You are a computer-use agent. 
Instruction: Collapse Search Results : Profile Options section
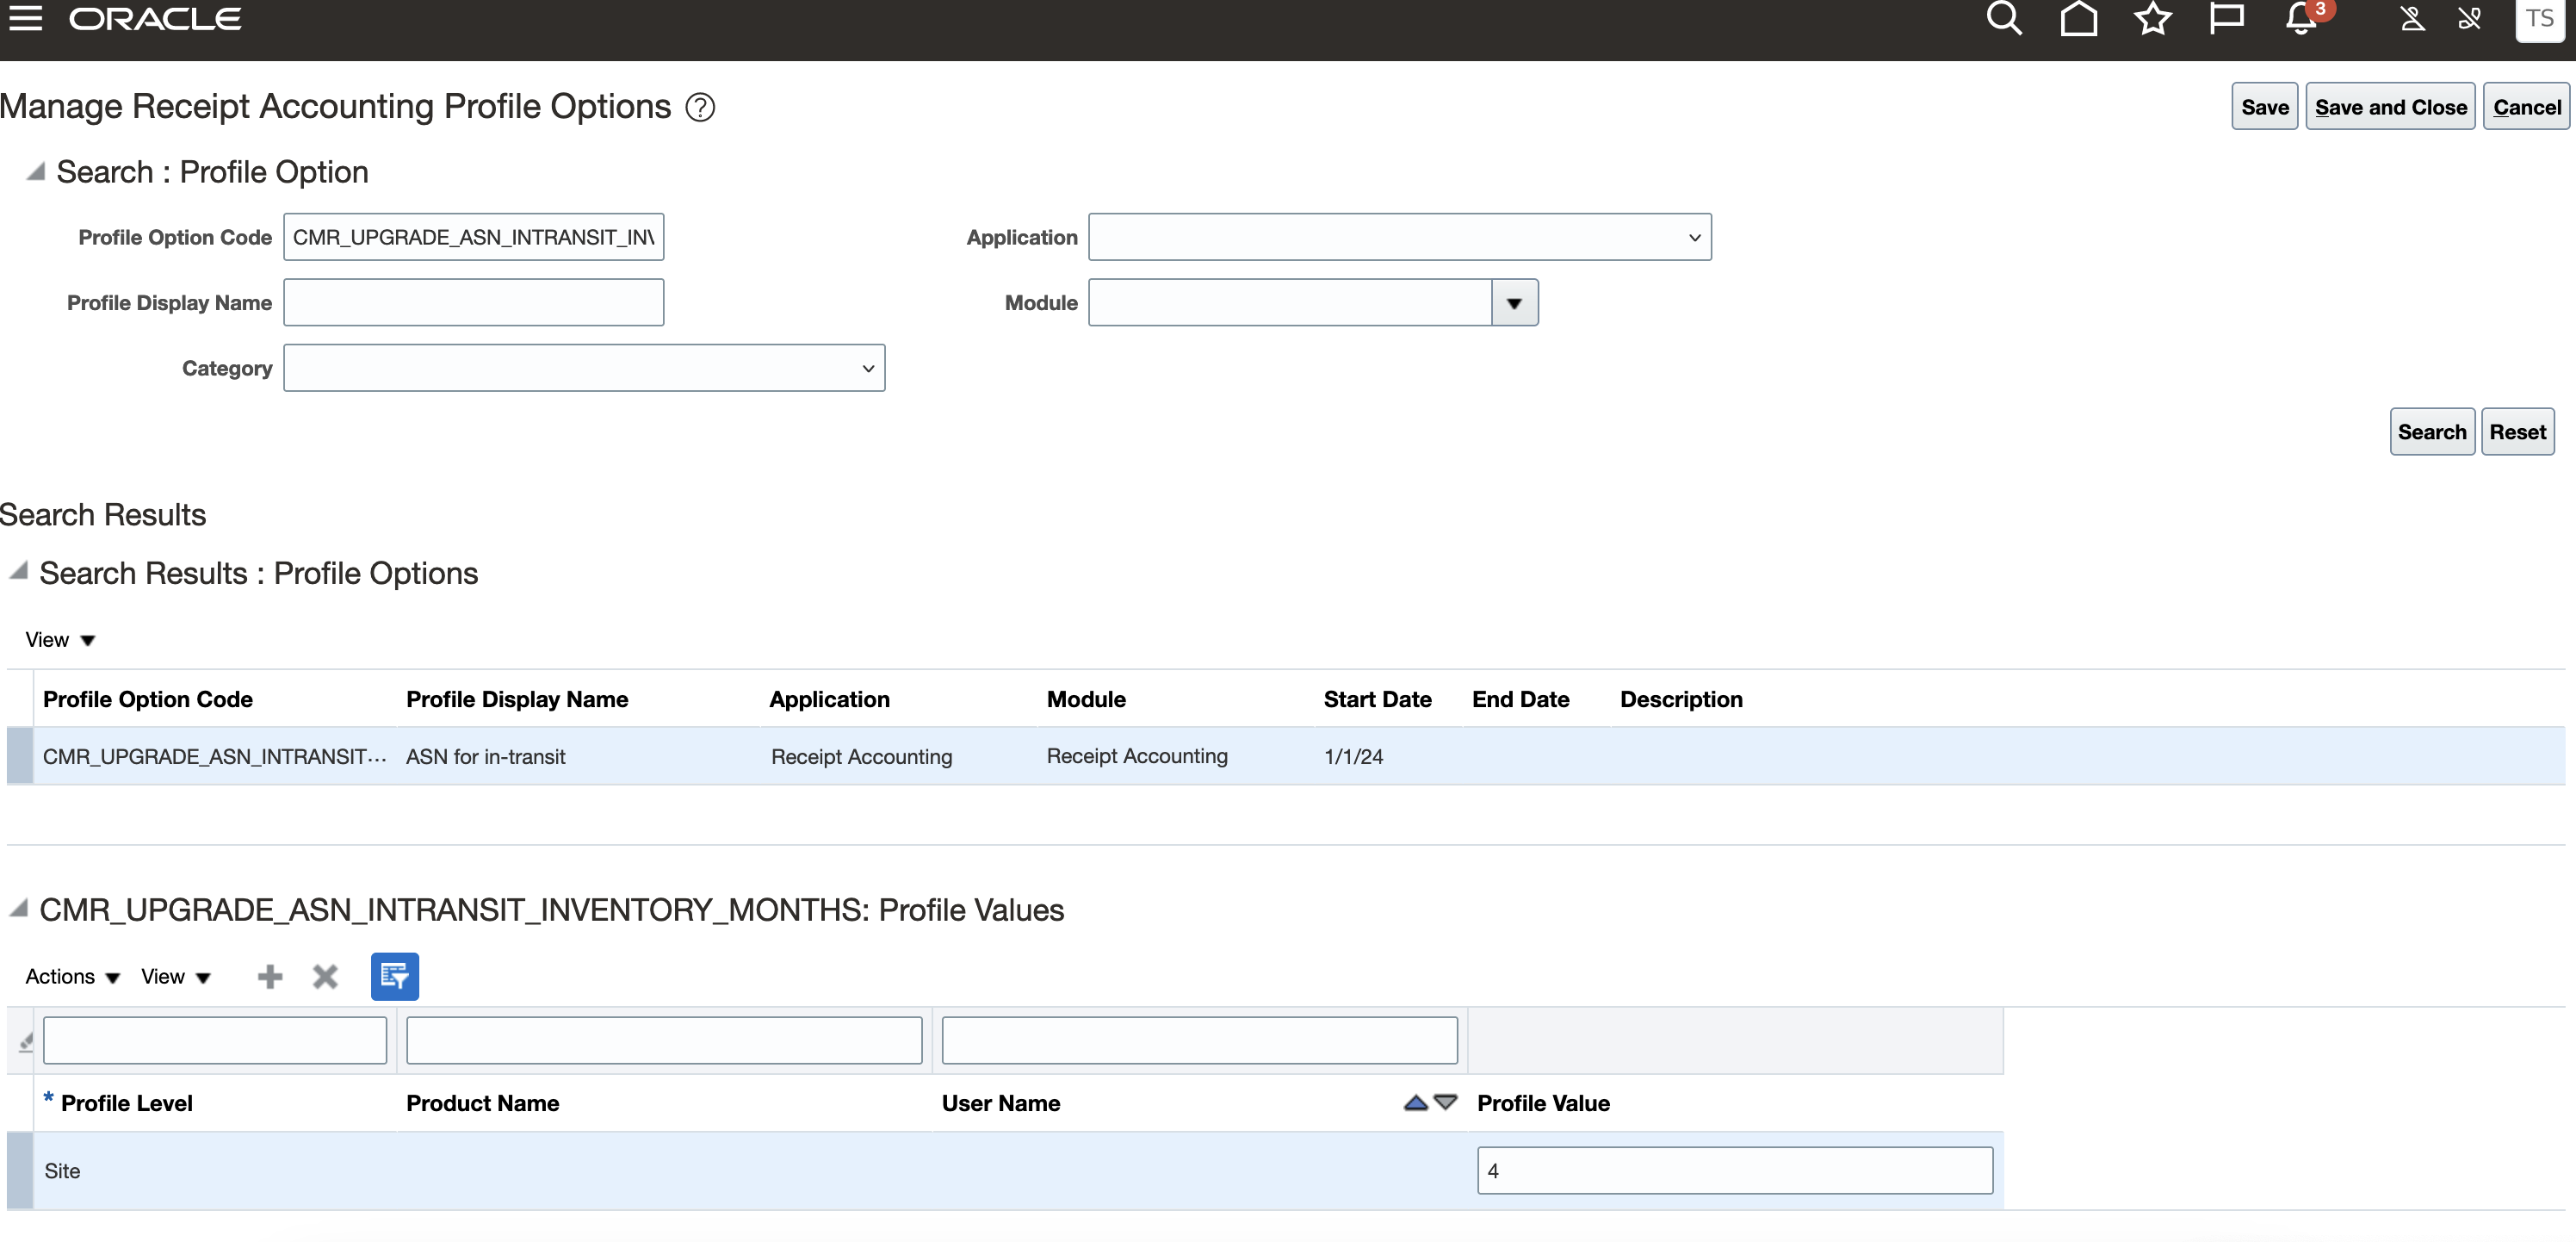click(x=19, y=571)
